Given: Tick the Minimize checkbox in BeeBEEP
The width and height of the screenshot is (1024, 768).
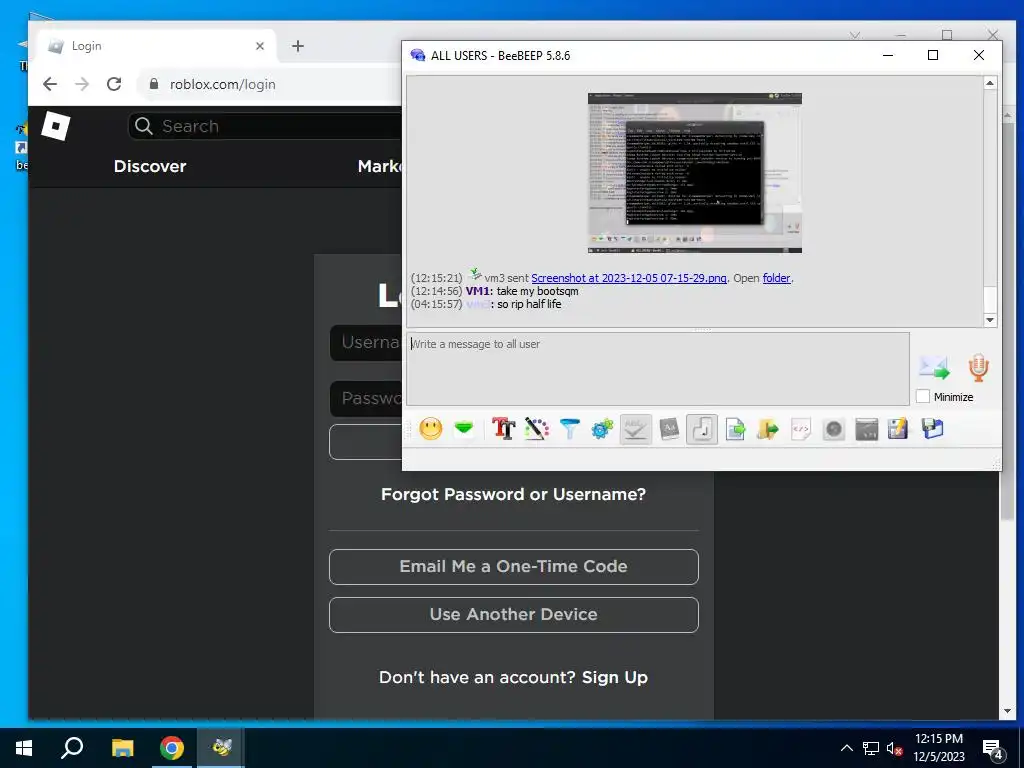Looking at the screenshot, I should click(x=923, y=396).
